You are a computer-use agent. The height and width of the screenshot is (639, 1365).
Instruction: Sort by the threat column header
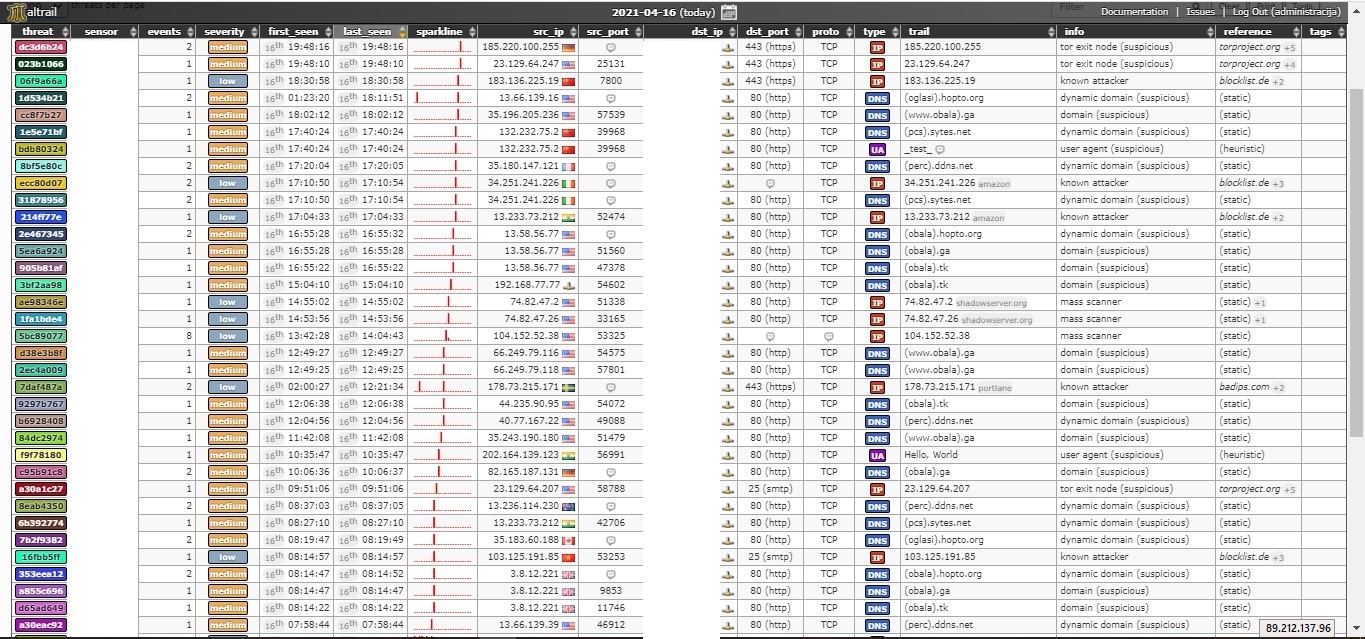pos(41,32)
